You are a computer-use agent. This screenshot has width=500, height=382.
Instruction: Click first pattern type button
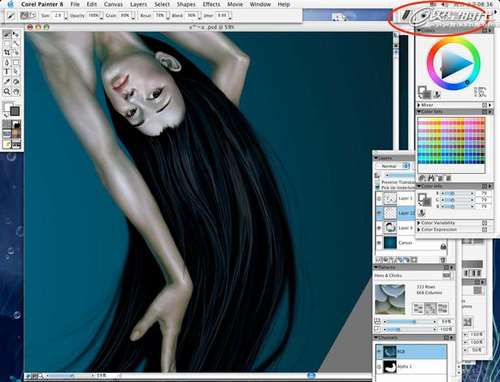click(418, 308)
